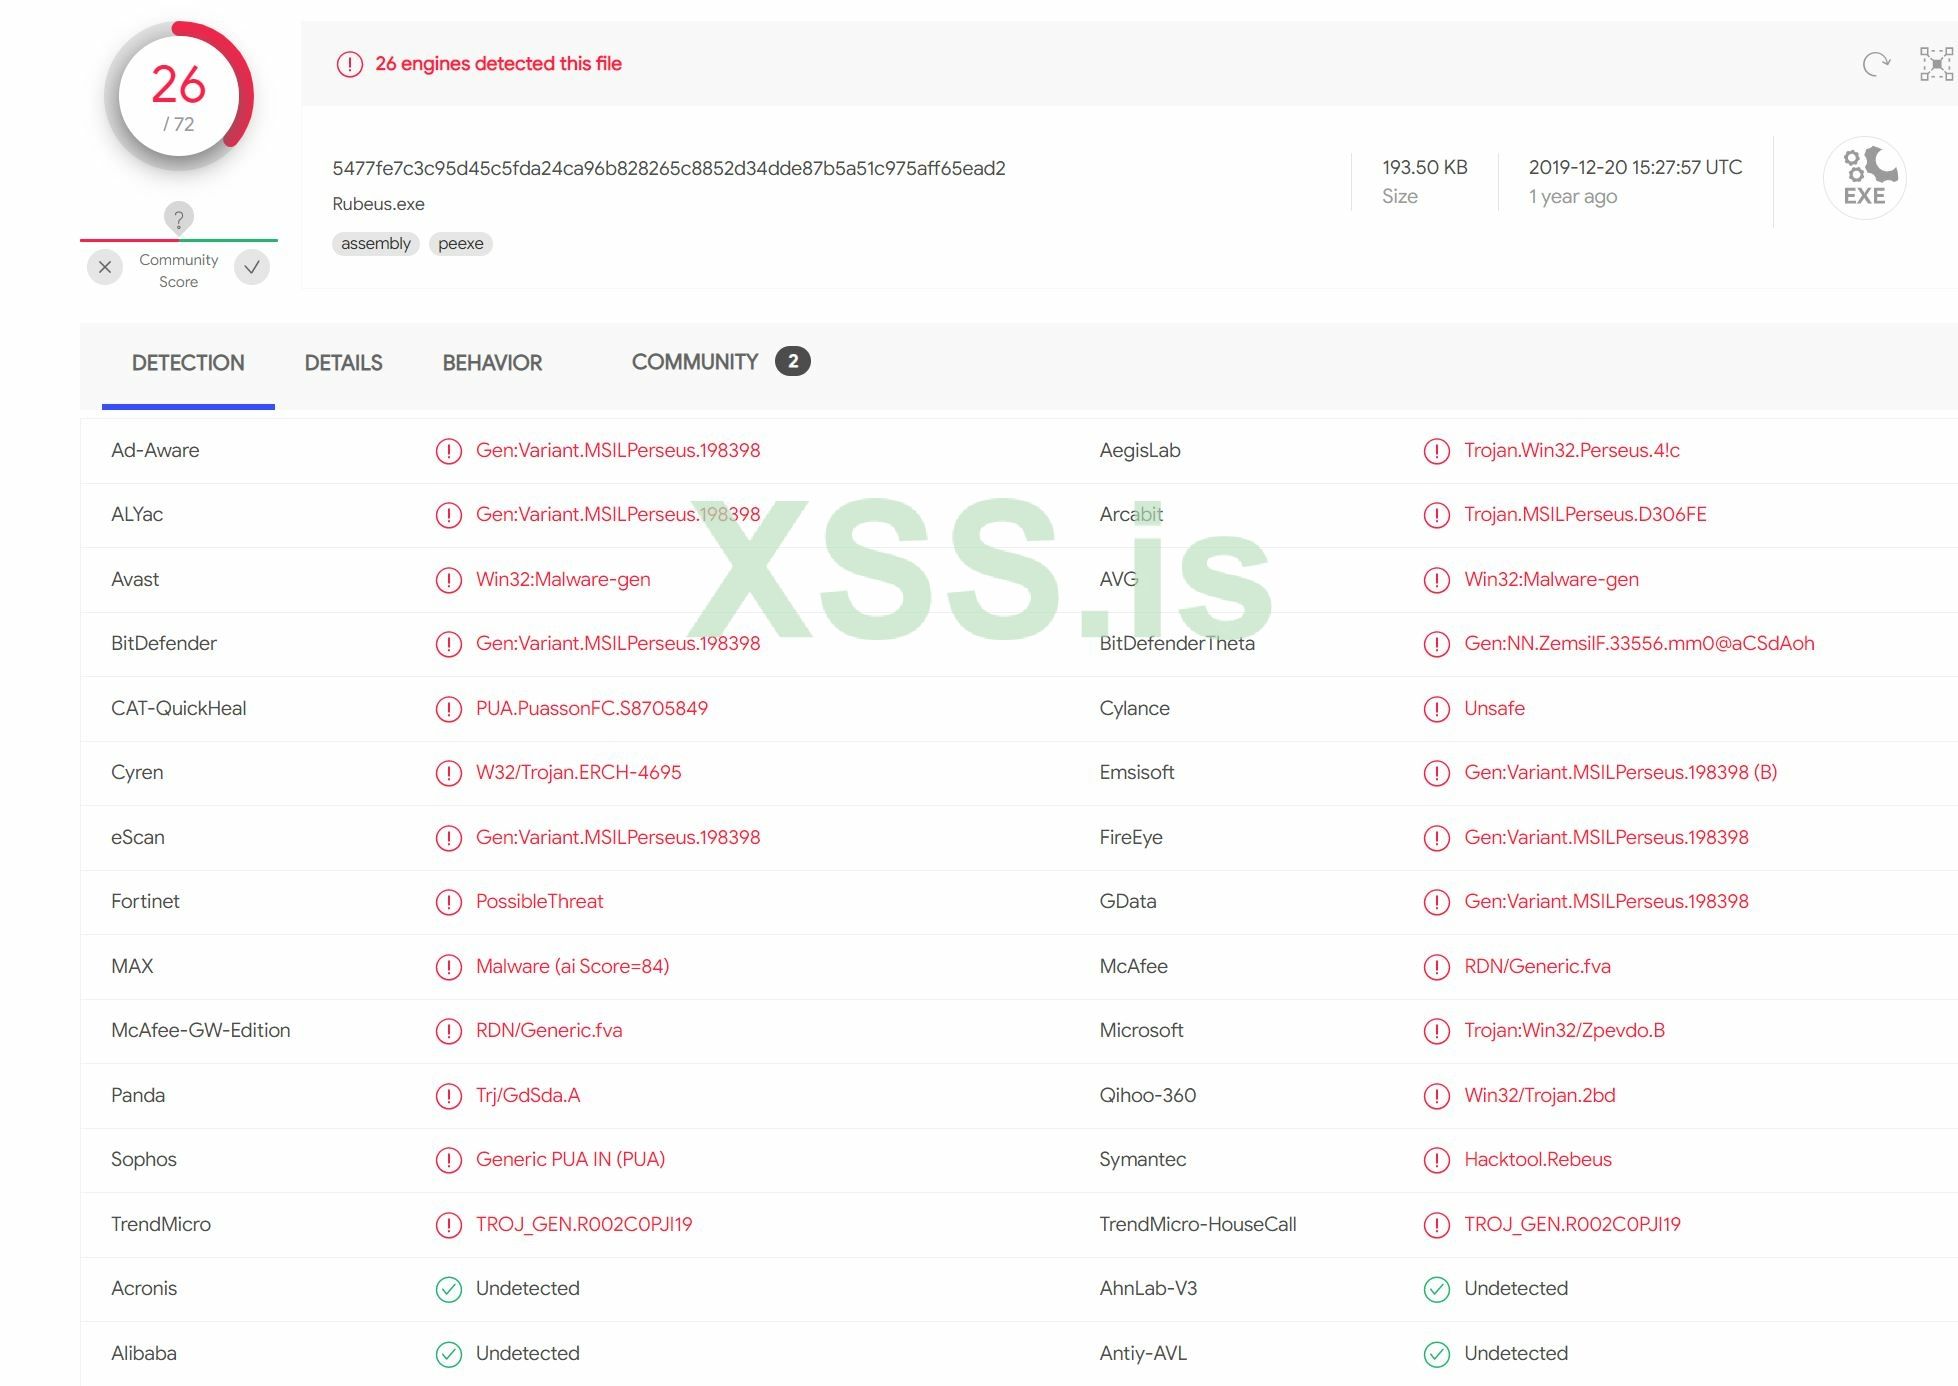
Task: Click the reanalyze refresh icon
Action: click(1876, 64)
